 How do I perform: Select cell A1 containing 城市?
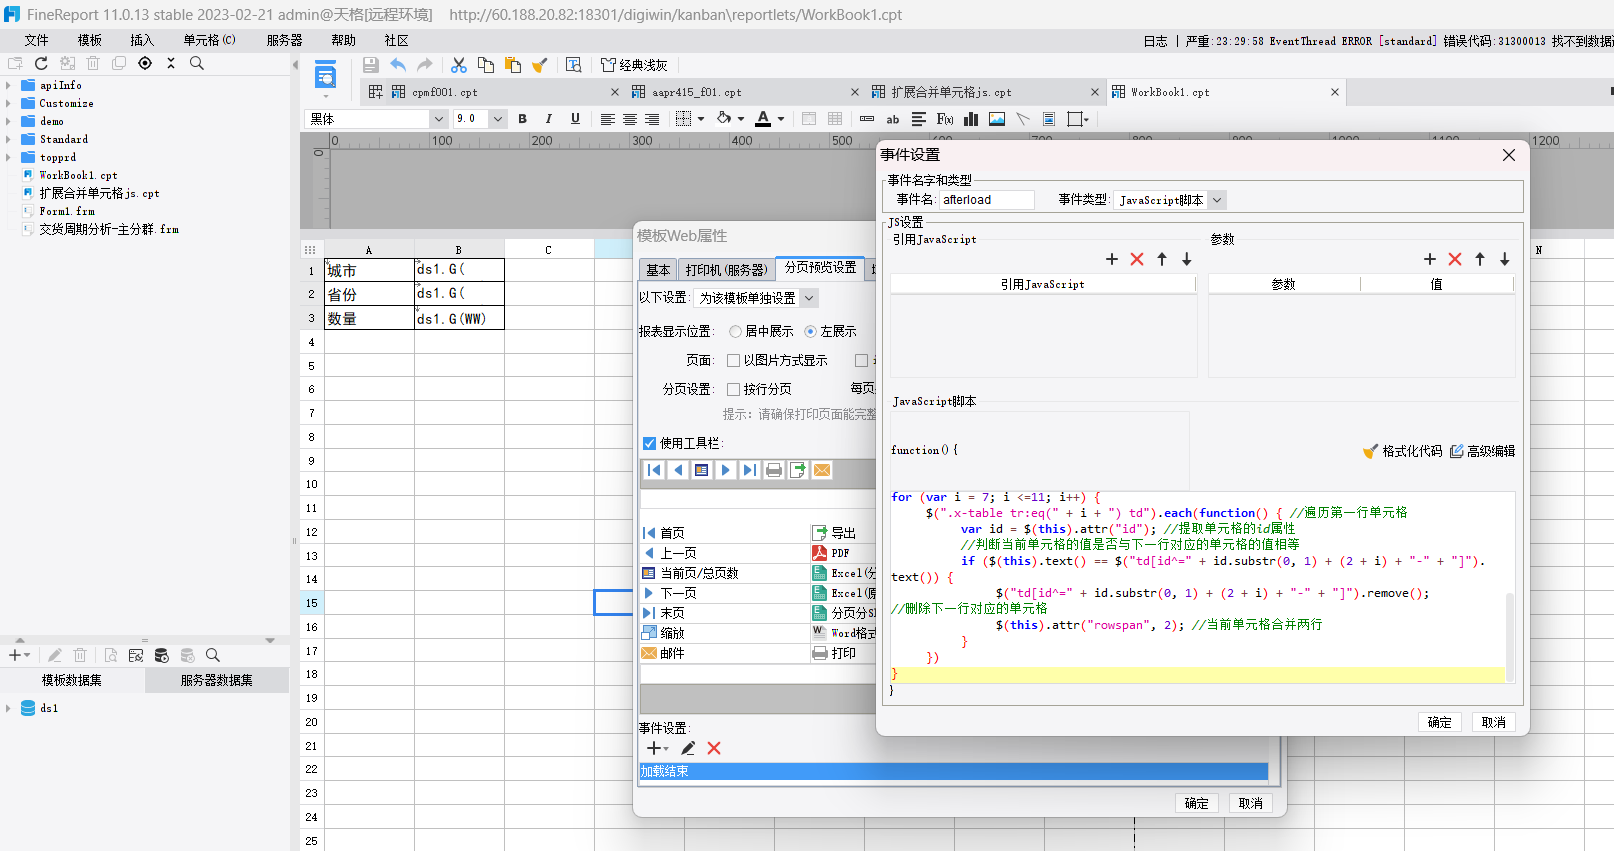tap(370, 270)
